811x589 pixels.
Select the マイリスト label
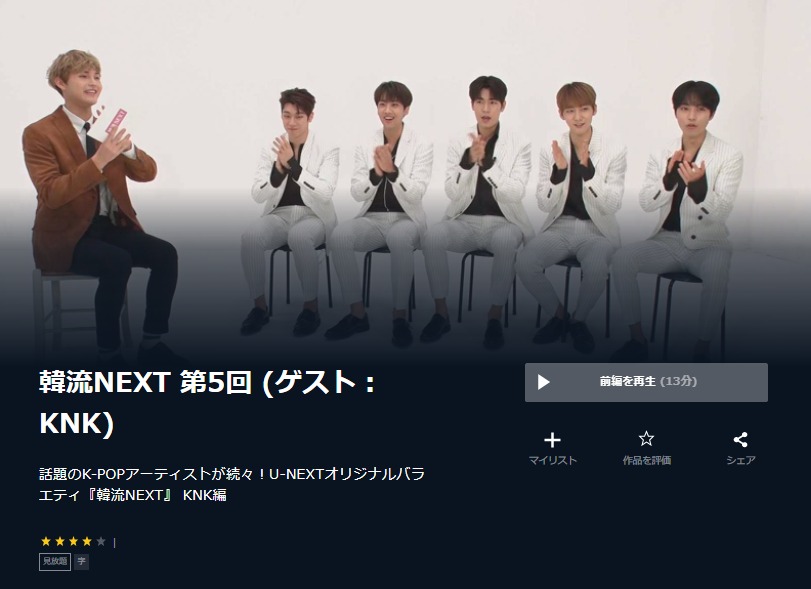point(552,460)
